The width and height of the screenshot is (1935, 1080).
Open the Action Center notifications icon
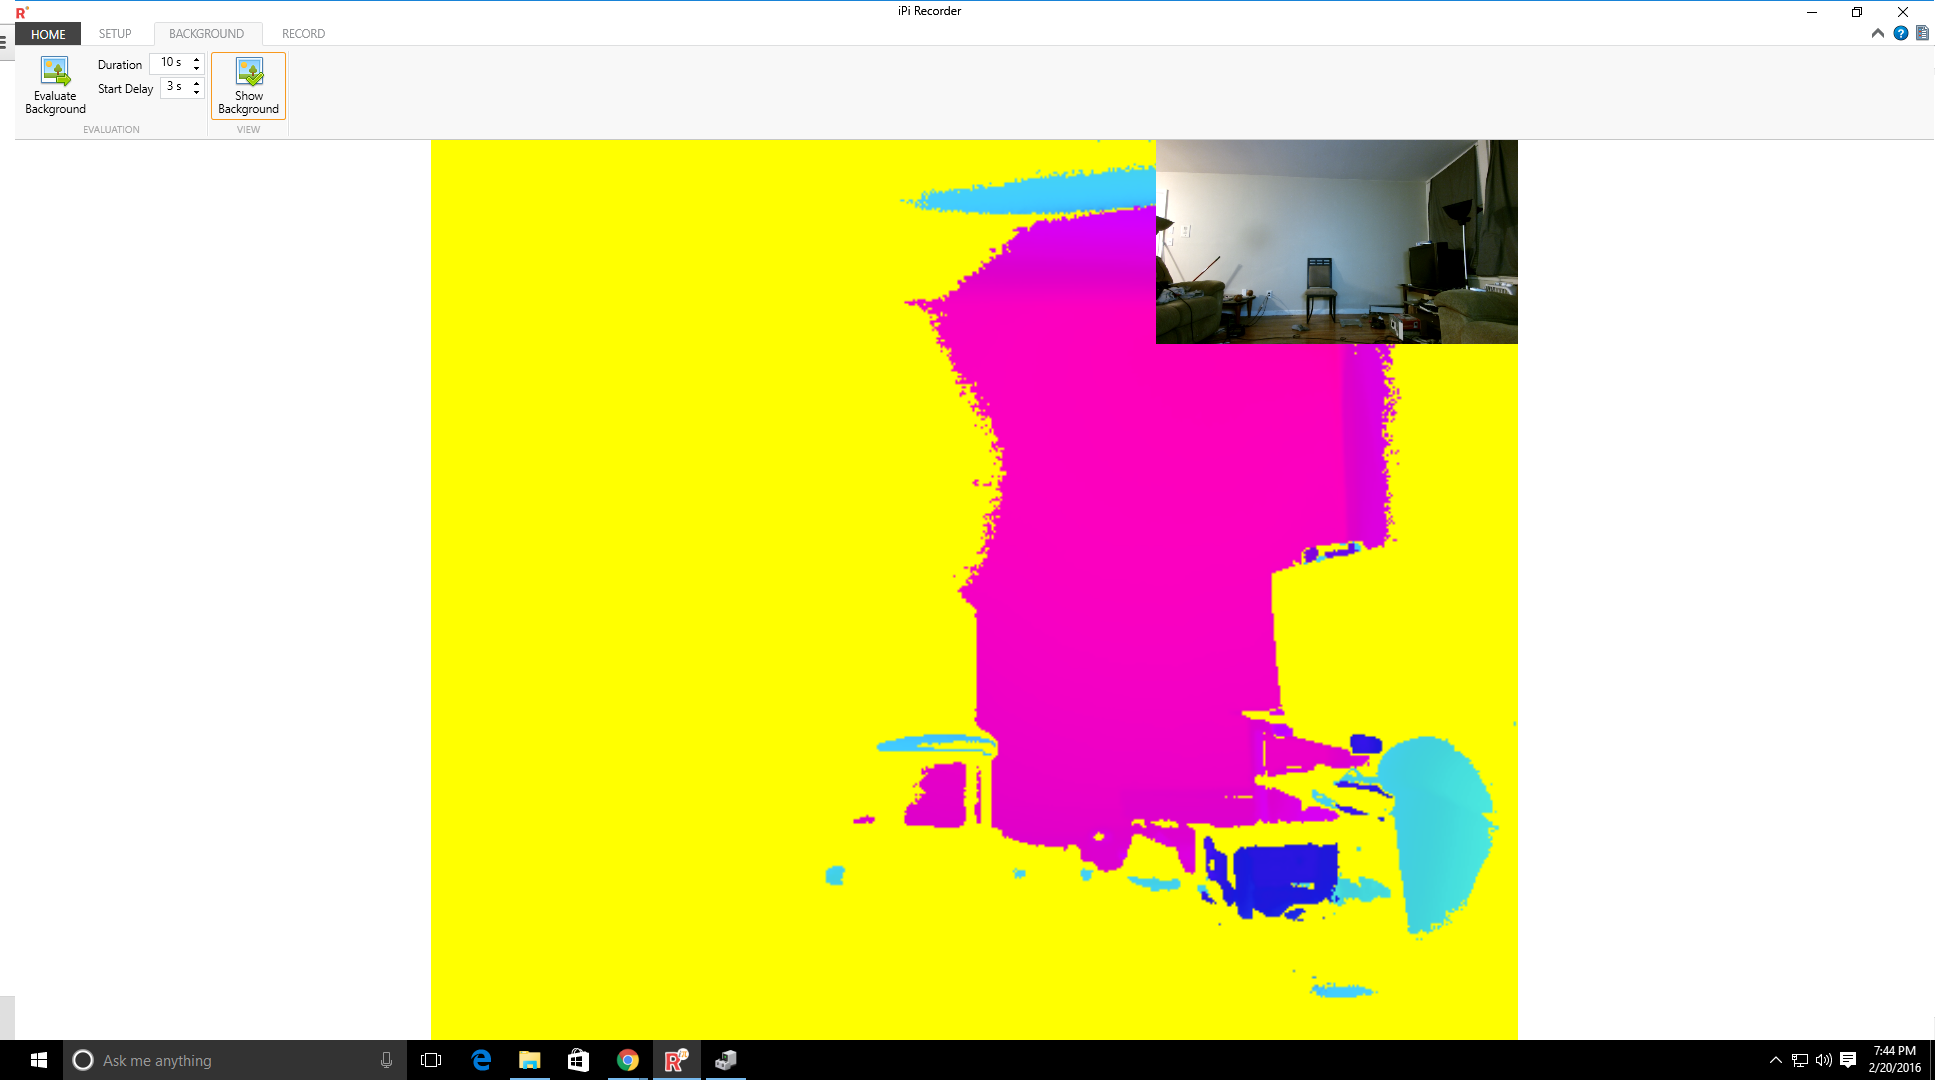[1848, 1060]
